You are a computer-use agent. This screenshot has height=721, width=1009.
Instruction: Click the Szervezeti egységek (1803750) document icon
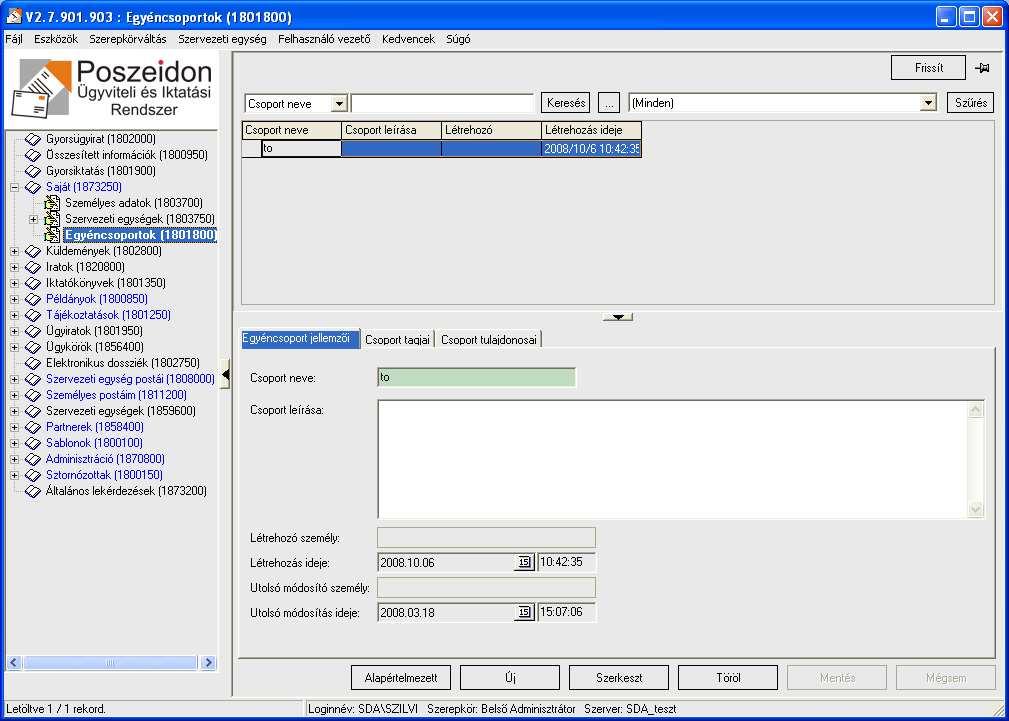[52, 220]
